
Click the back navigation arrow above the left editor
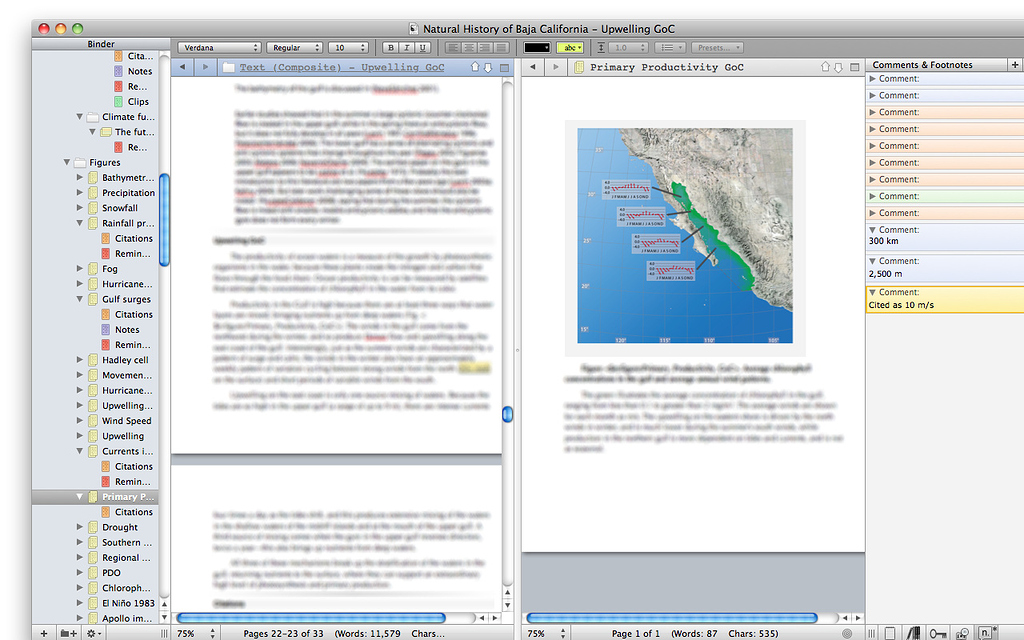coord(183,66)
